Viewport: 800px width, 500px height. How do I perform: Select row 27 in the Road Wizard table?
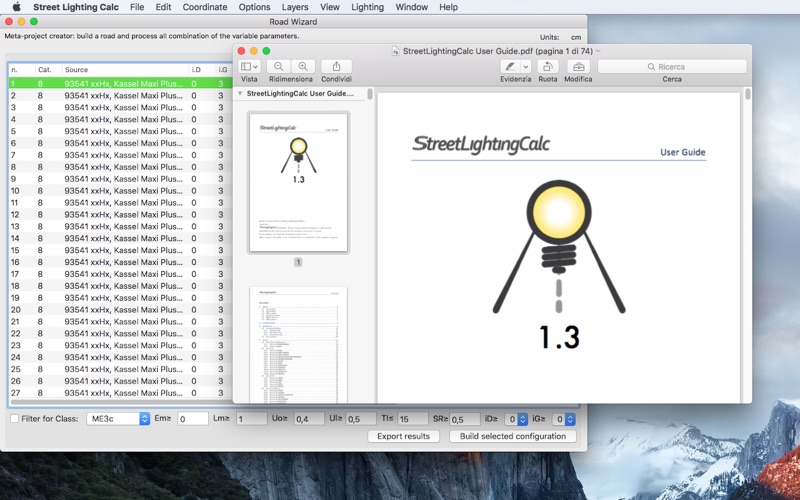(121, 393)
